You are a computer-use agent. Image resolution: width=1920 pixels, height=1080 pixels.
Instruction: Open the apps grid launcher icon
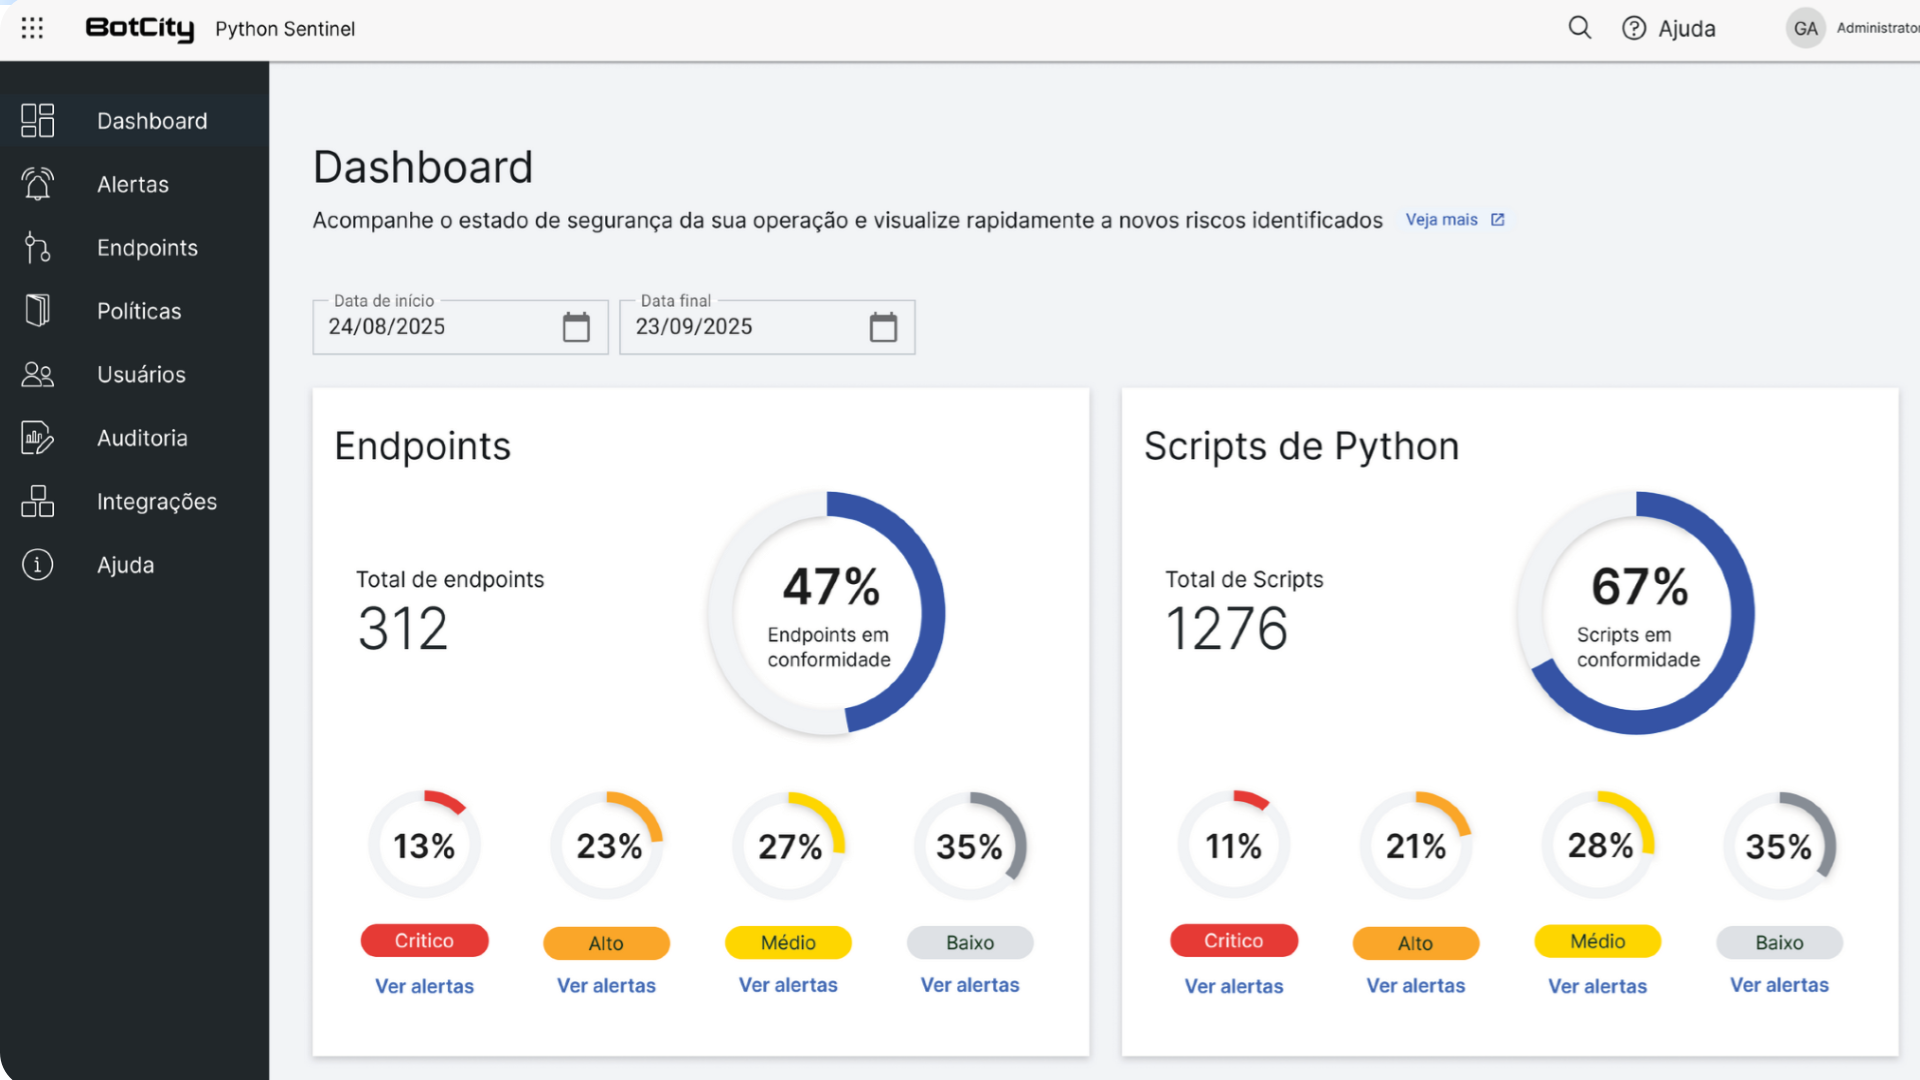32,28
